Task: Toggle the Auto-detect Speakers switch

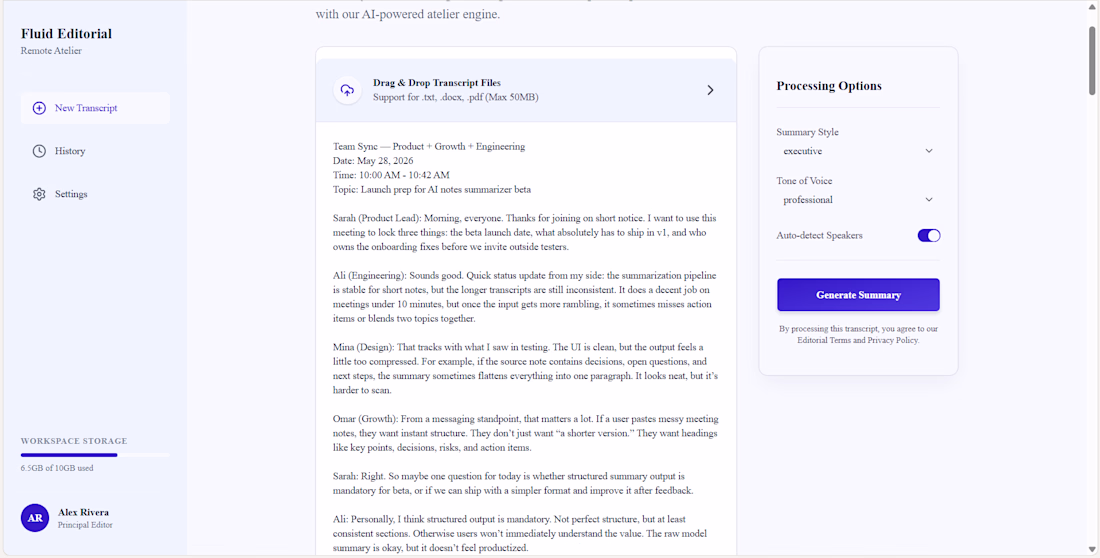Action: click(x=929, y=236)
